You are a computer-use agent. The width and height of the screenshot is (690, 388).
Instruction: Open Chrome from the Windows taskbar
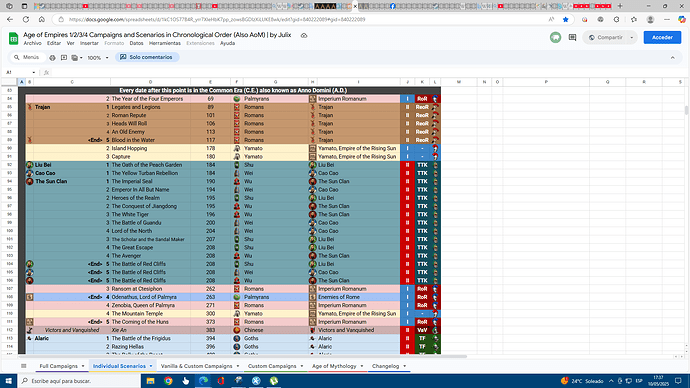pyautogui.click(x=168, y=381)
